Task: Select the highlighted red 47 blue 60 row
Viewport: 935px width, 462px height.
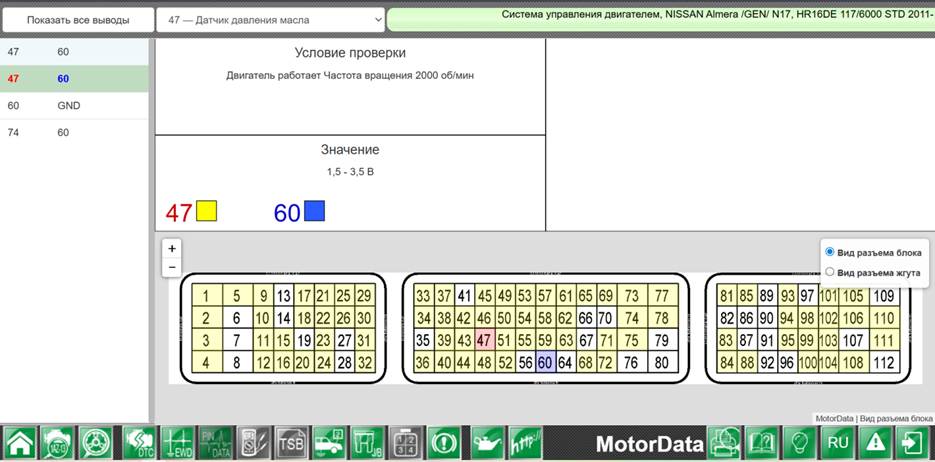Action: [74, 79]
